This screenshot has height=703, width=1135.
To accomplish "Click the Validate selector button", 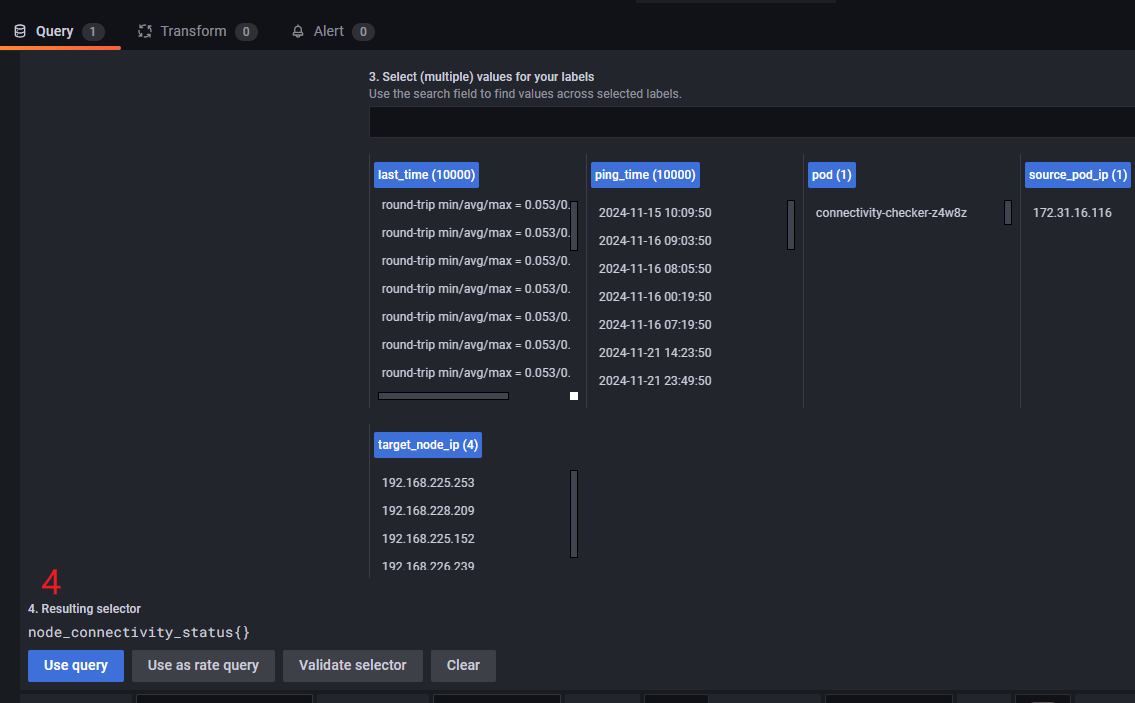I will (x=352, y=666).
